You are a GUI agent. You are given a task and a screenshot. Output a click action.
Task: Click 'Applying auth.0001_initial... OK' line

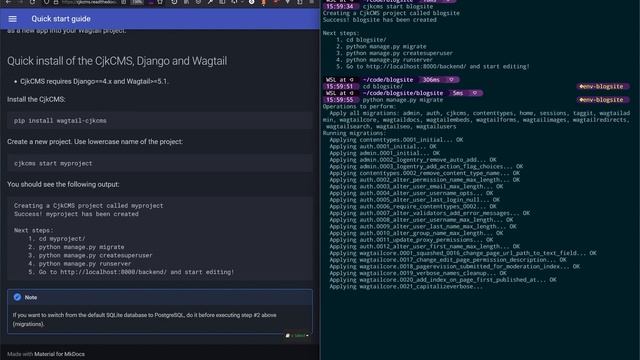coord(383,146)
